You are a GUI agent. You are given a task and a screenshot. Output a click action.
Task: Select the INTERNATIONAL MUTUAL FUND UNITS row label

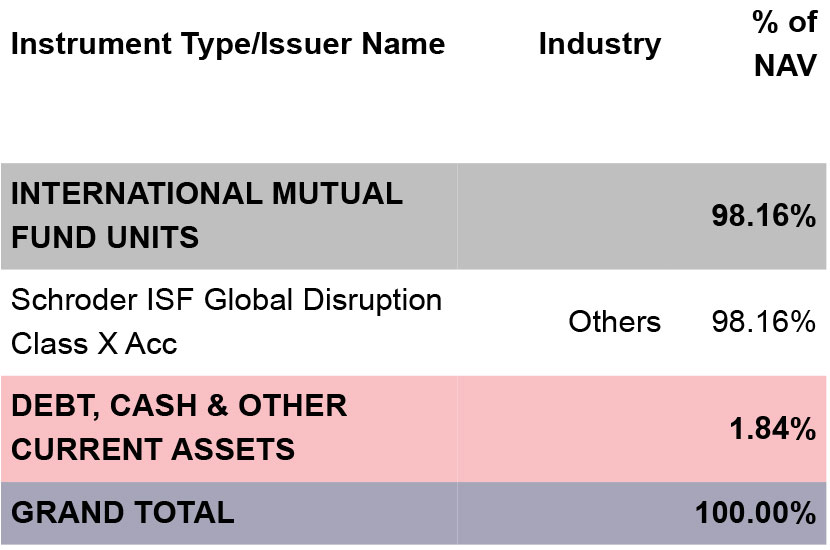point(207,215)
